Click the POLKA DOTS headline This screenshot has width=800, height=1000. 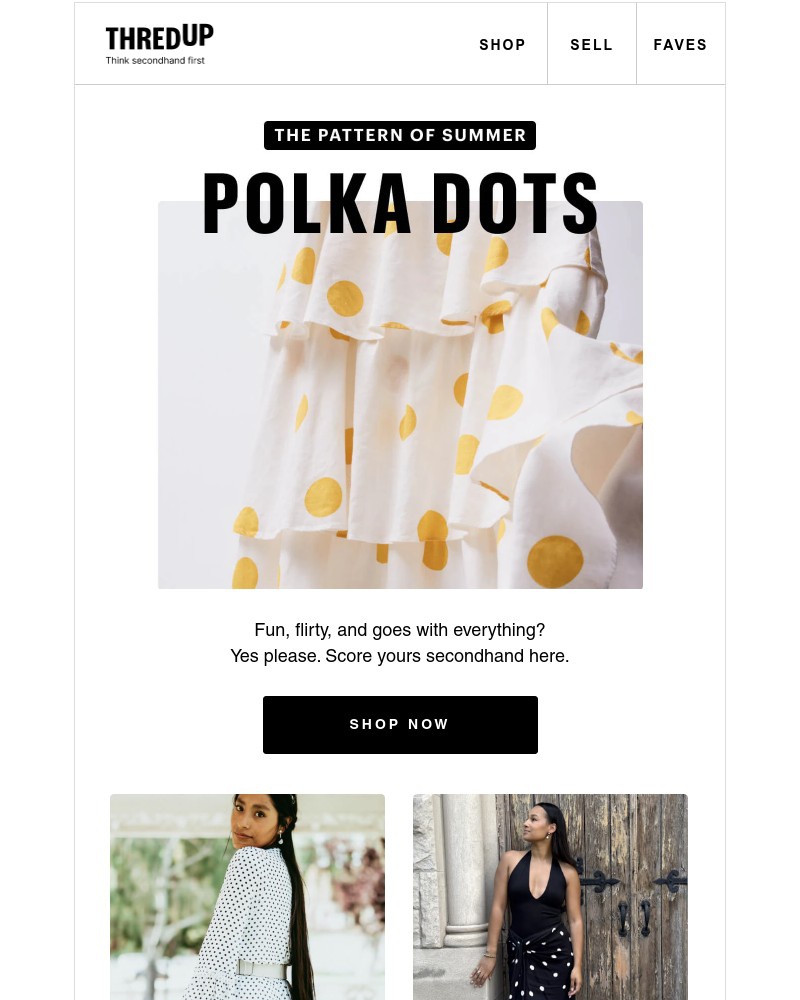point(400,203)
